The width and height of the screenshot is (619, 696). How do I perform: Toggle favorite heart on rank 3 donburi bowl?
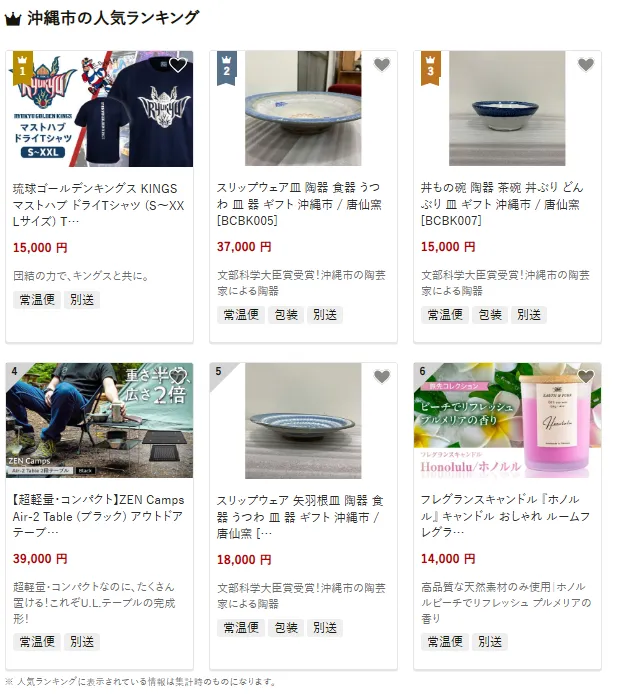coord(586,65)
